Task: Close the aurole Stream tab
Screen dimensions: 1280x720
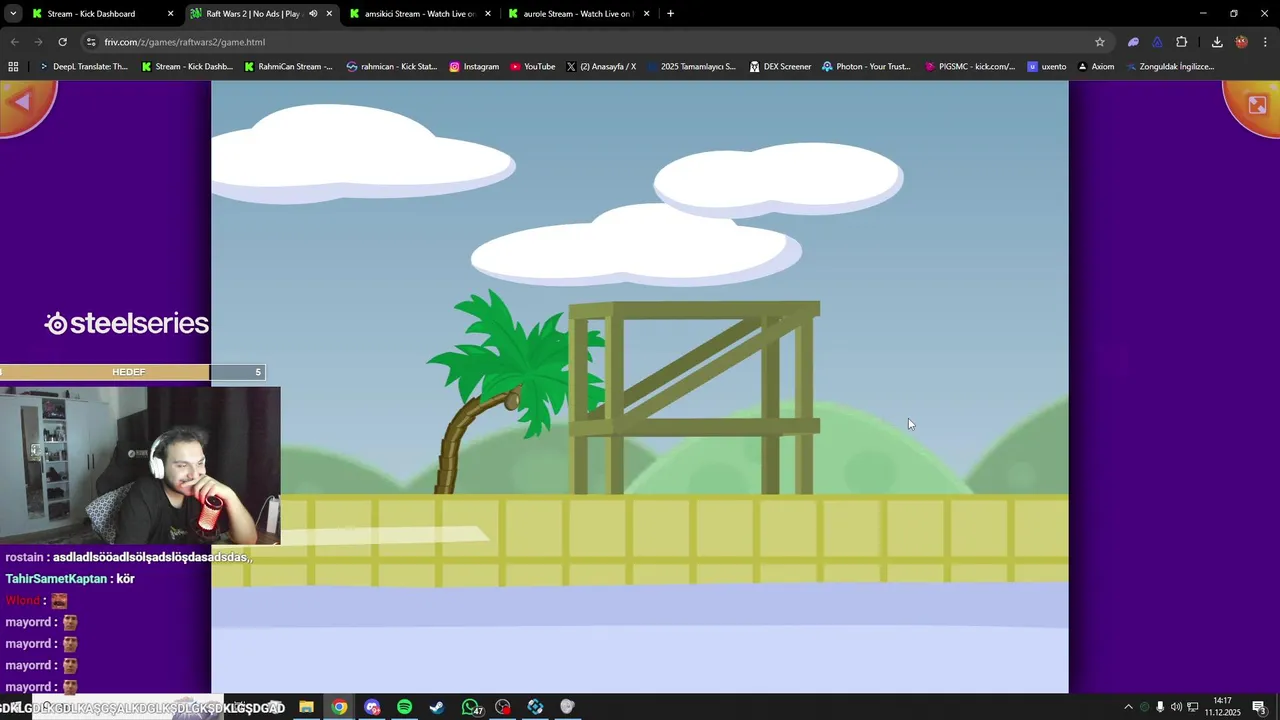Action: click(x=646, y=14)
